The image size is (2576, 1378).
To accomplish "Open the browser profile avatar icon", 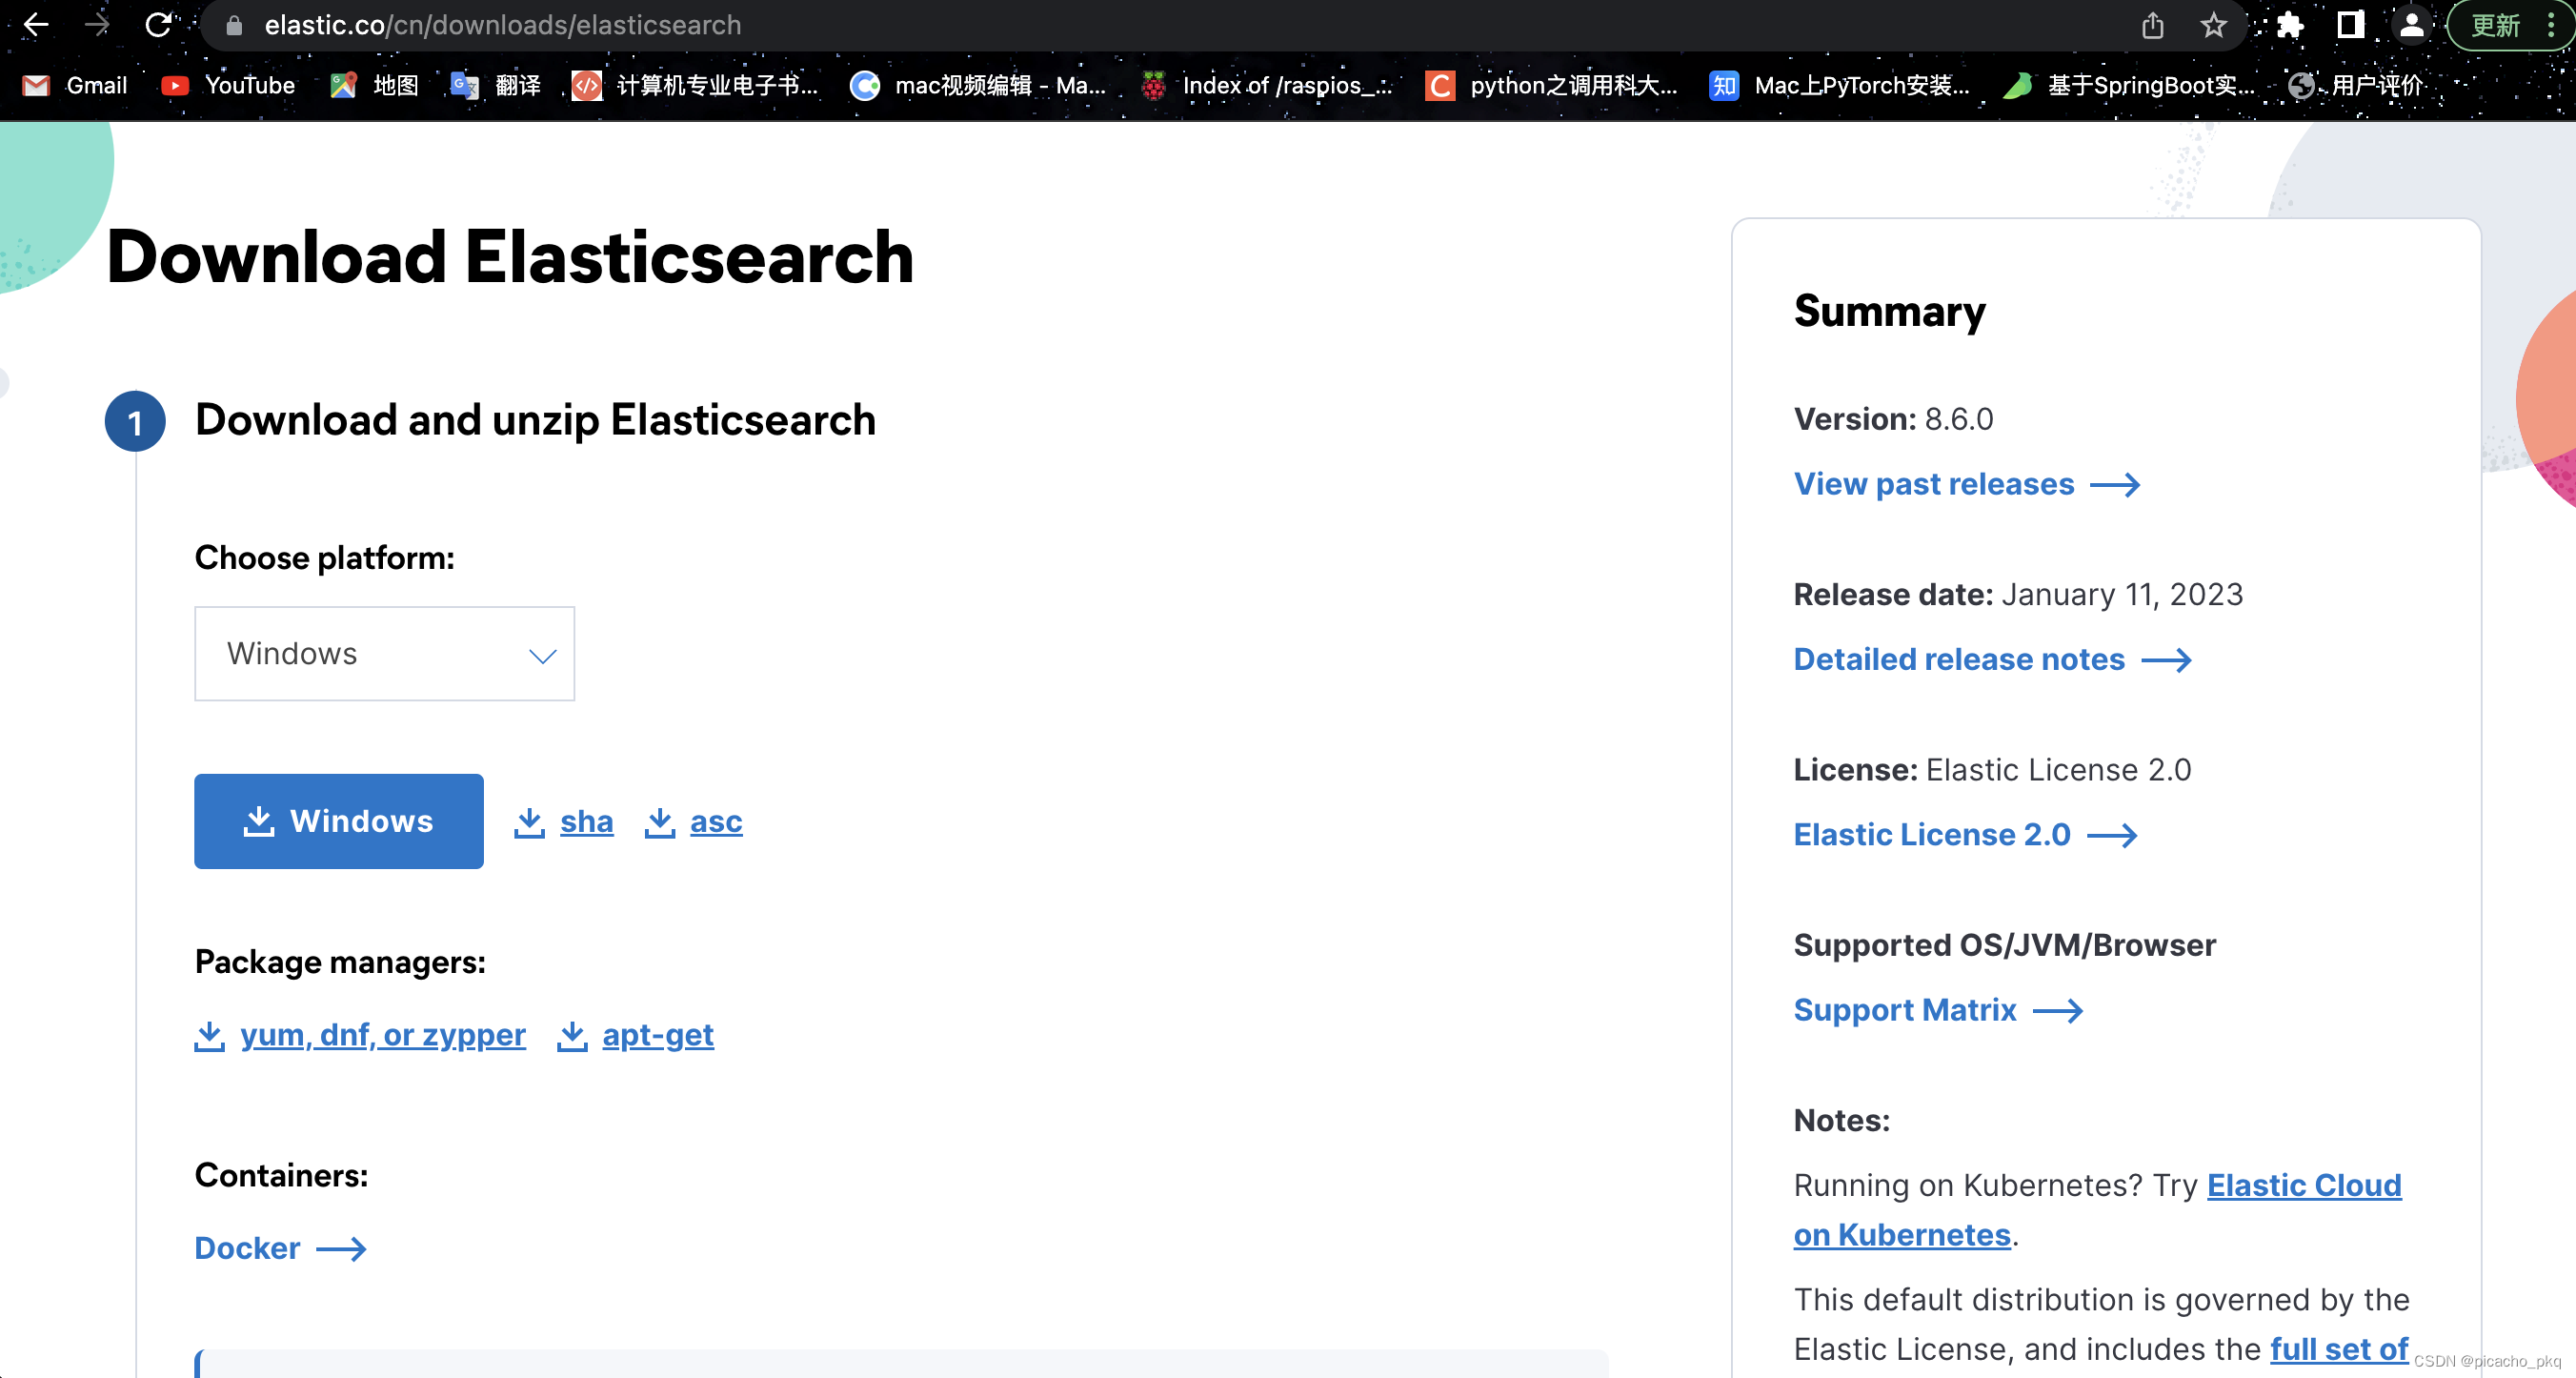I will pyautogui.click(x=2411, y=25).
